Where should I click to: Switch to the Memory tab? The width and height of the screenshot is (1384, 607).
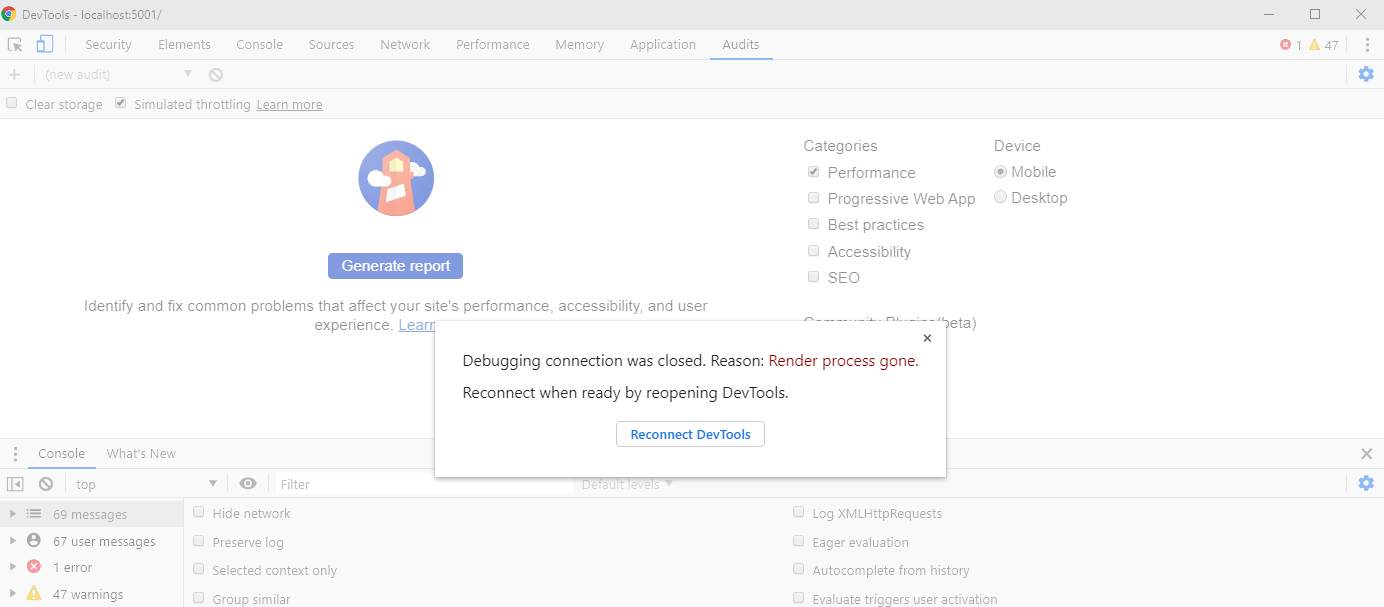pyautogui.click(x=580, y=45)
